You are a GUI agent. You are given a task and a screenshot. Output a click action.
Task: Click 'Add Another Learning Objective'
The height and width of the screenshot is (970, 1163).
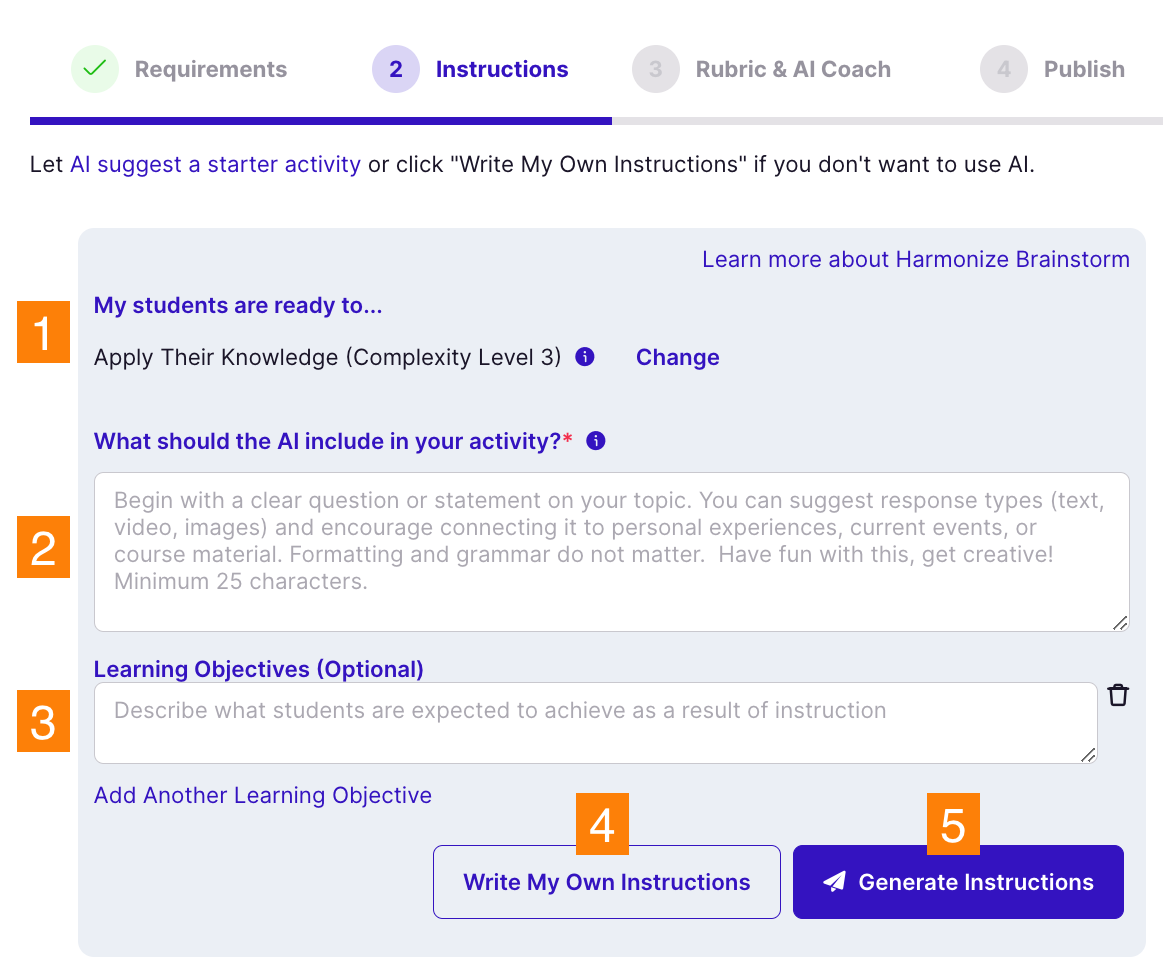point(263,796)
